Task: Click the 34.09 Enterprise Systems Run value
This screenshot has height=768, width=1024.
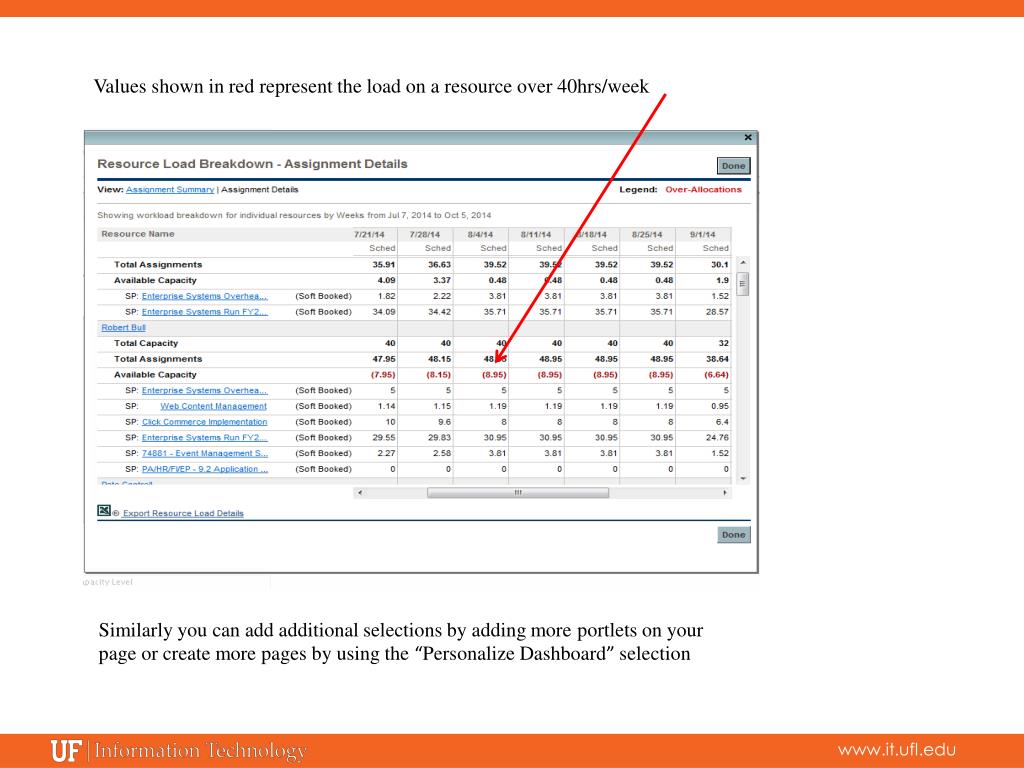Action: point(384,312)
